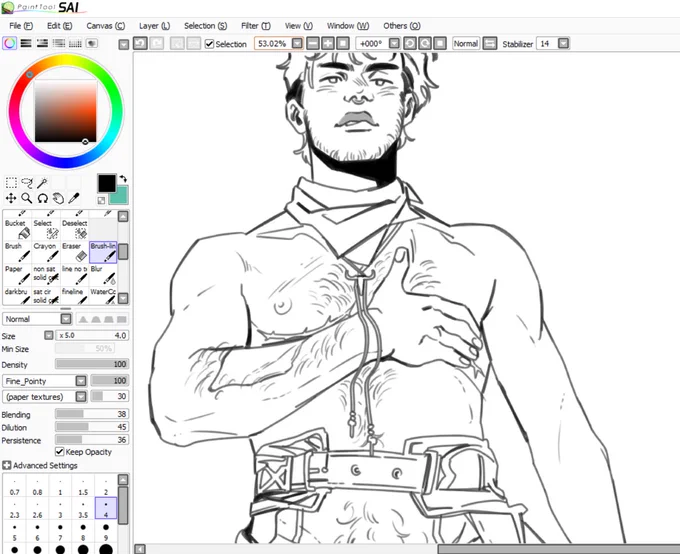Select the Eyedropper color picker tool
Viewport: 680px width, 554px height.
(x=74, y=198)
